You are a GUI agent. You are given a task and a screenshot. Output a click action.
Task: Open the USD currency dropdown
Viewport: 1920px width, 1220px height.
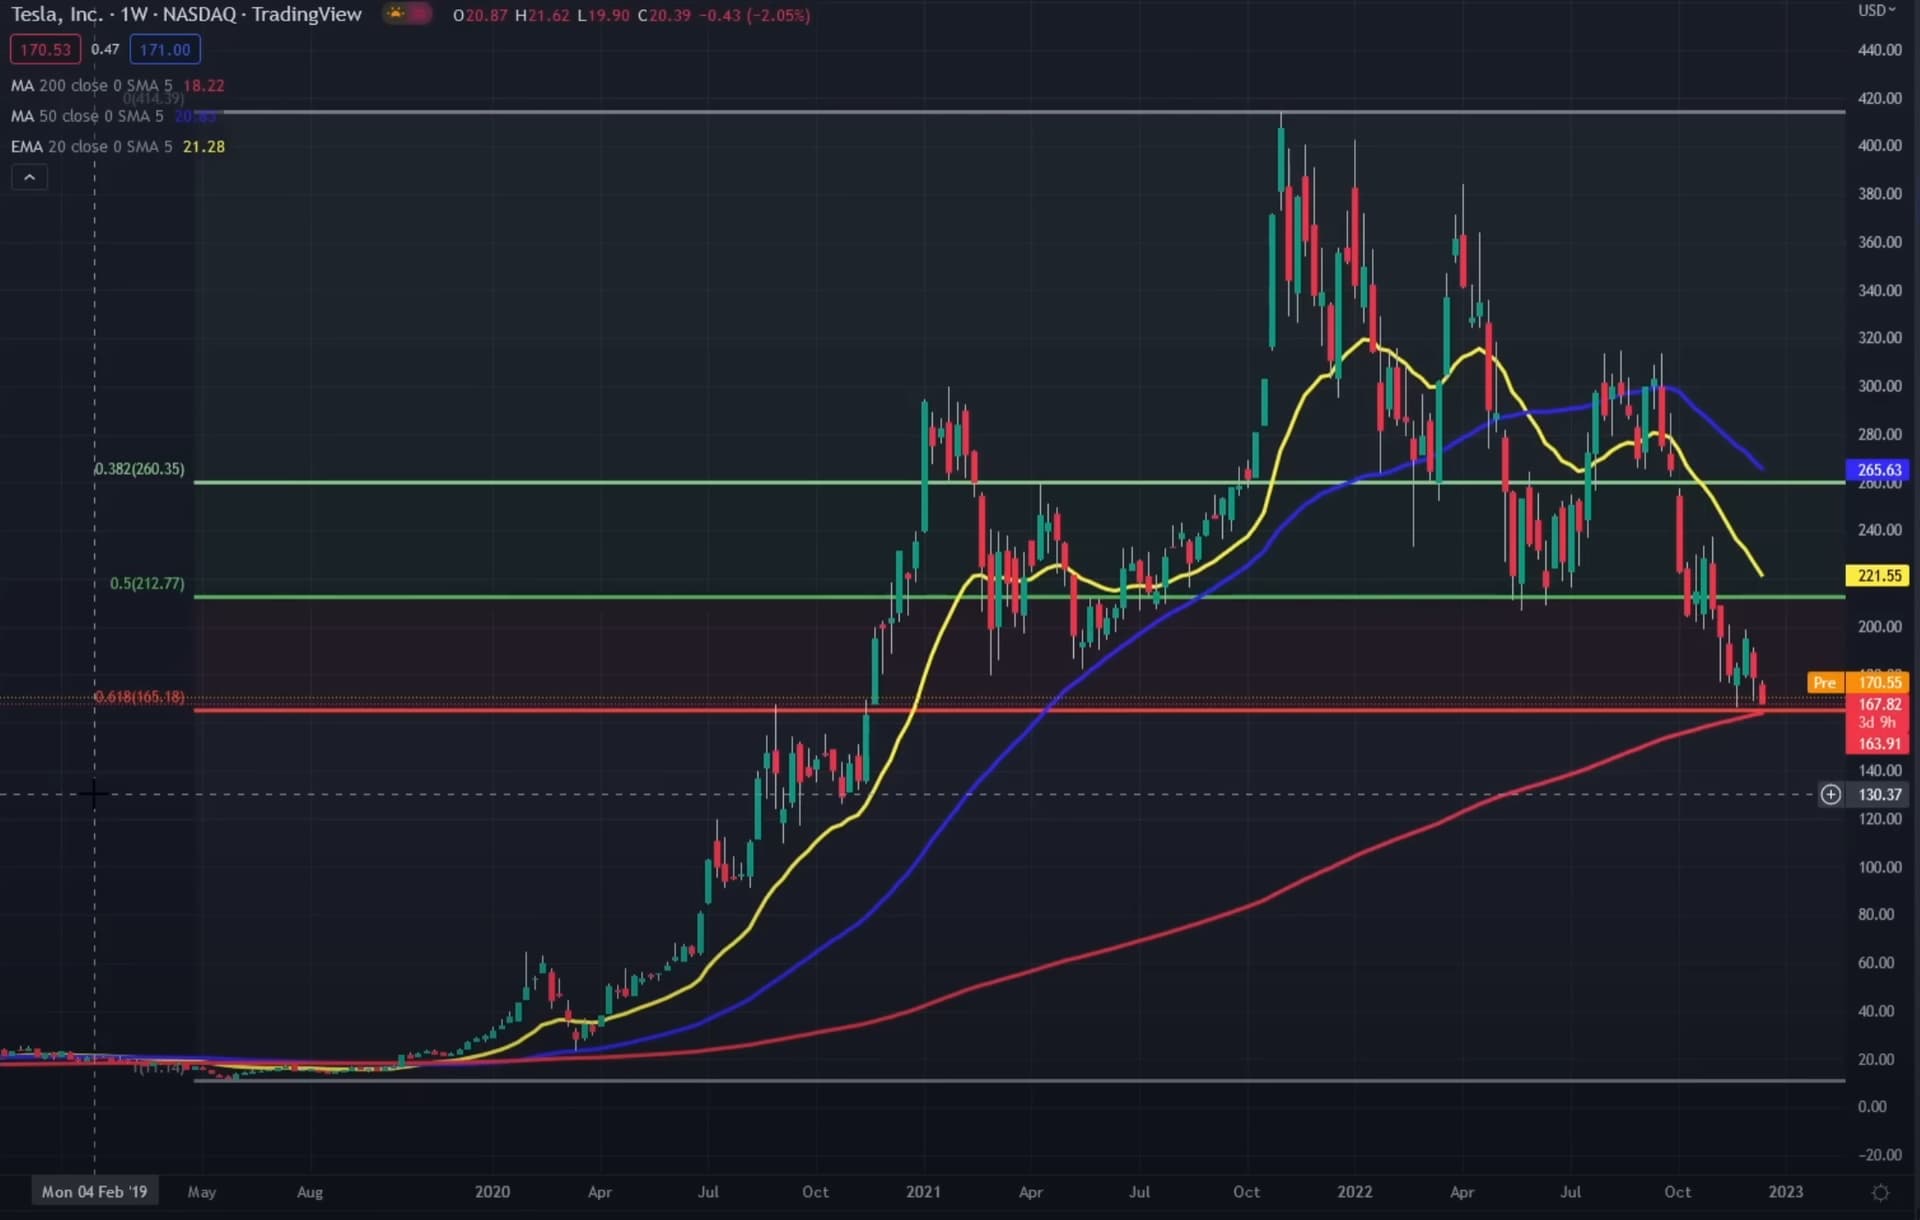1876,11
